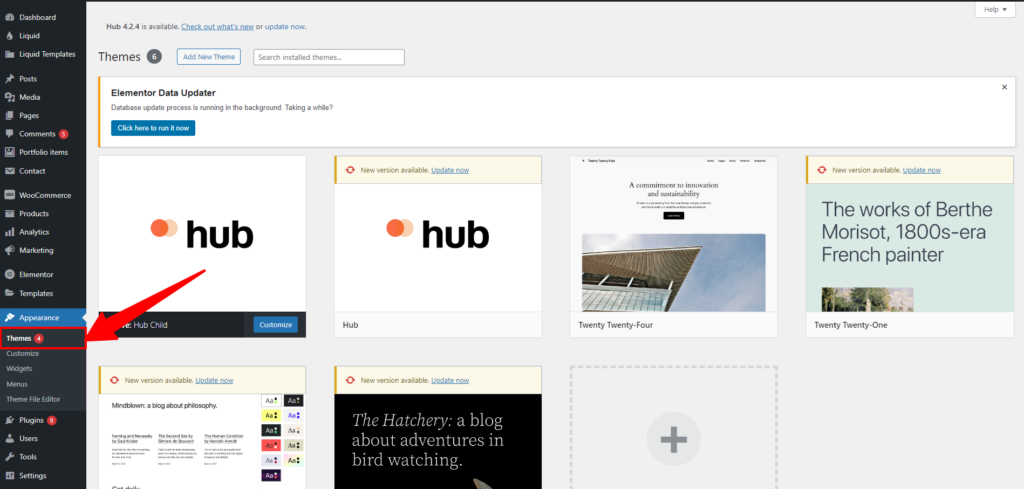
Task: Open the Customize submenu item
Action: click(23, 353)
